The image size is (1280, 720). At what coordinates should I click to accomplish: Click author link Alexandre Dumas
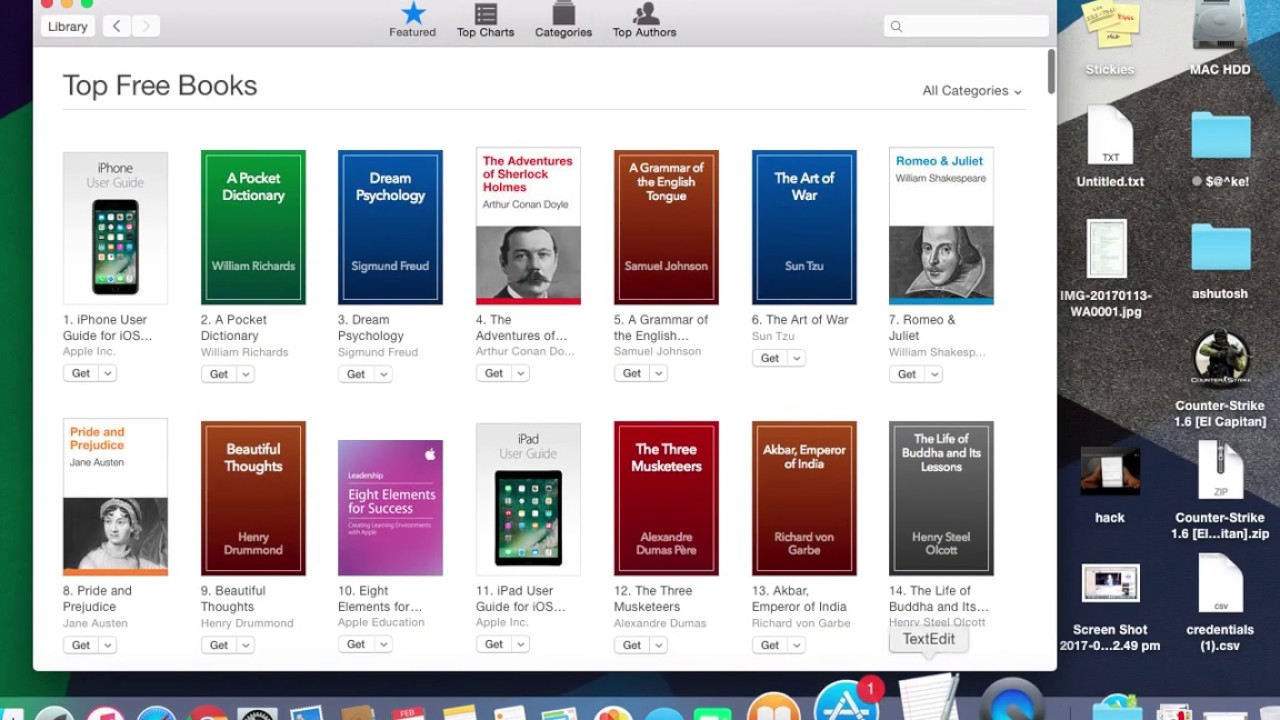tap(660, 623)
